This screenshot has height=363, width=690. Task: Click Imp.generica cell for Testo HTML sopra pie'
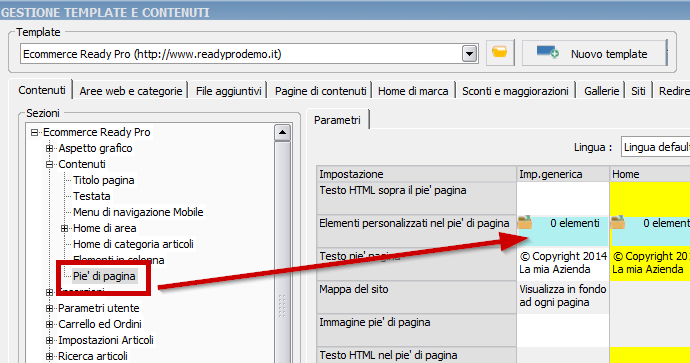click(563, 198)
